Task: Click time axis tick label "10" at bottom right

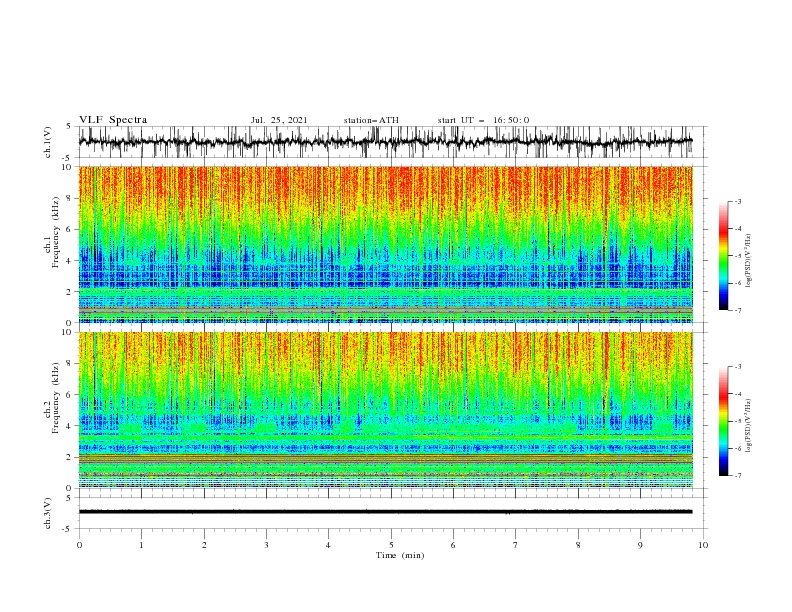Action: pyautogui.click(x=703, y=545)
